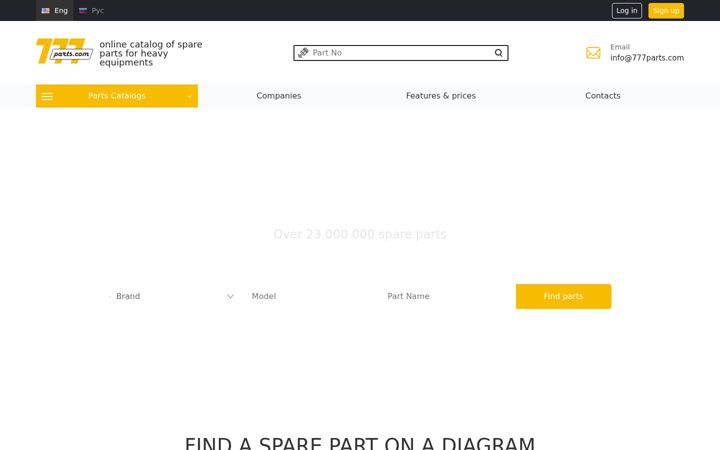Click the "Email" label

pyautogui.click(x=620, y=47)
